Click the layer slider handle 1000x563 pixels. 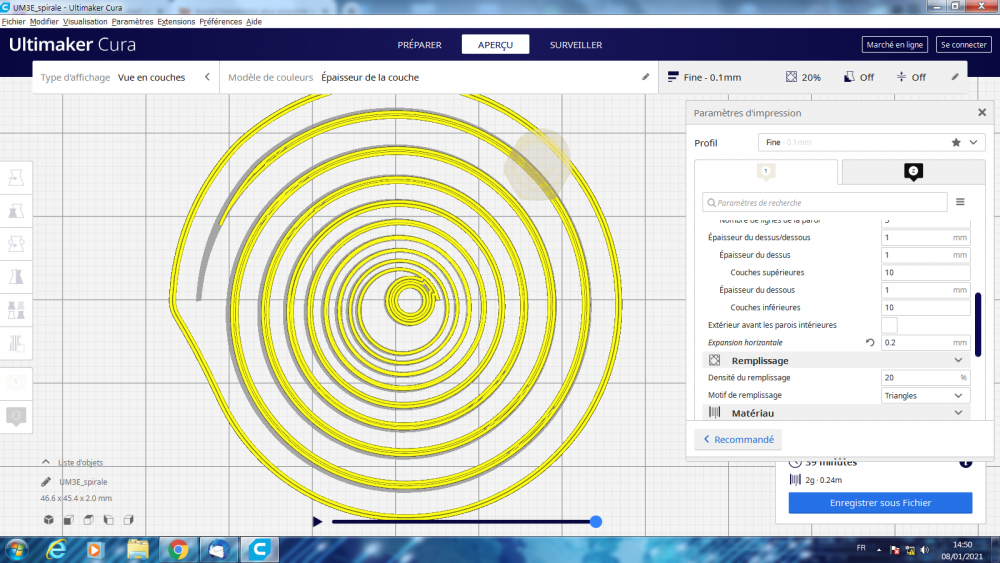(596, 521)
